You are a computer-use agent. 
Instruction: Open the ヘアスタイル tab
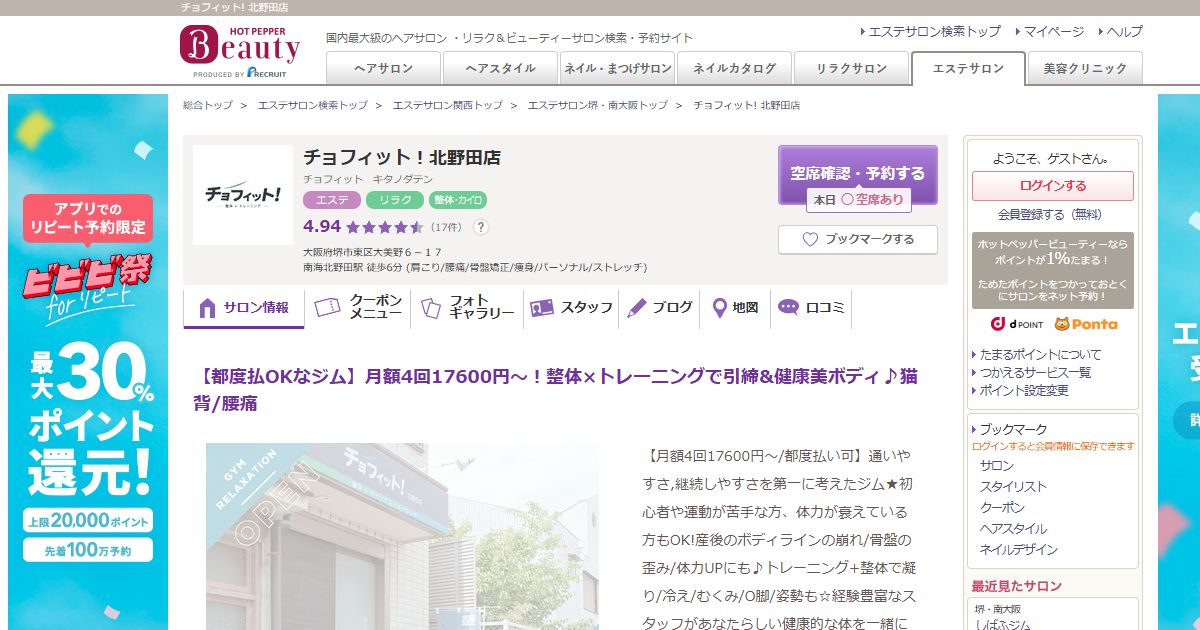point(500,68)
